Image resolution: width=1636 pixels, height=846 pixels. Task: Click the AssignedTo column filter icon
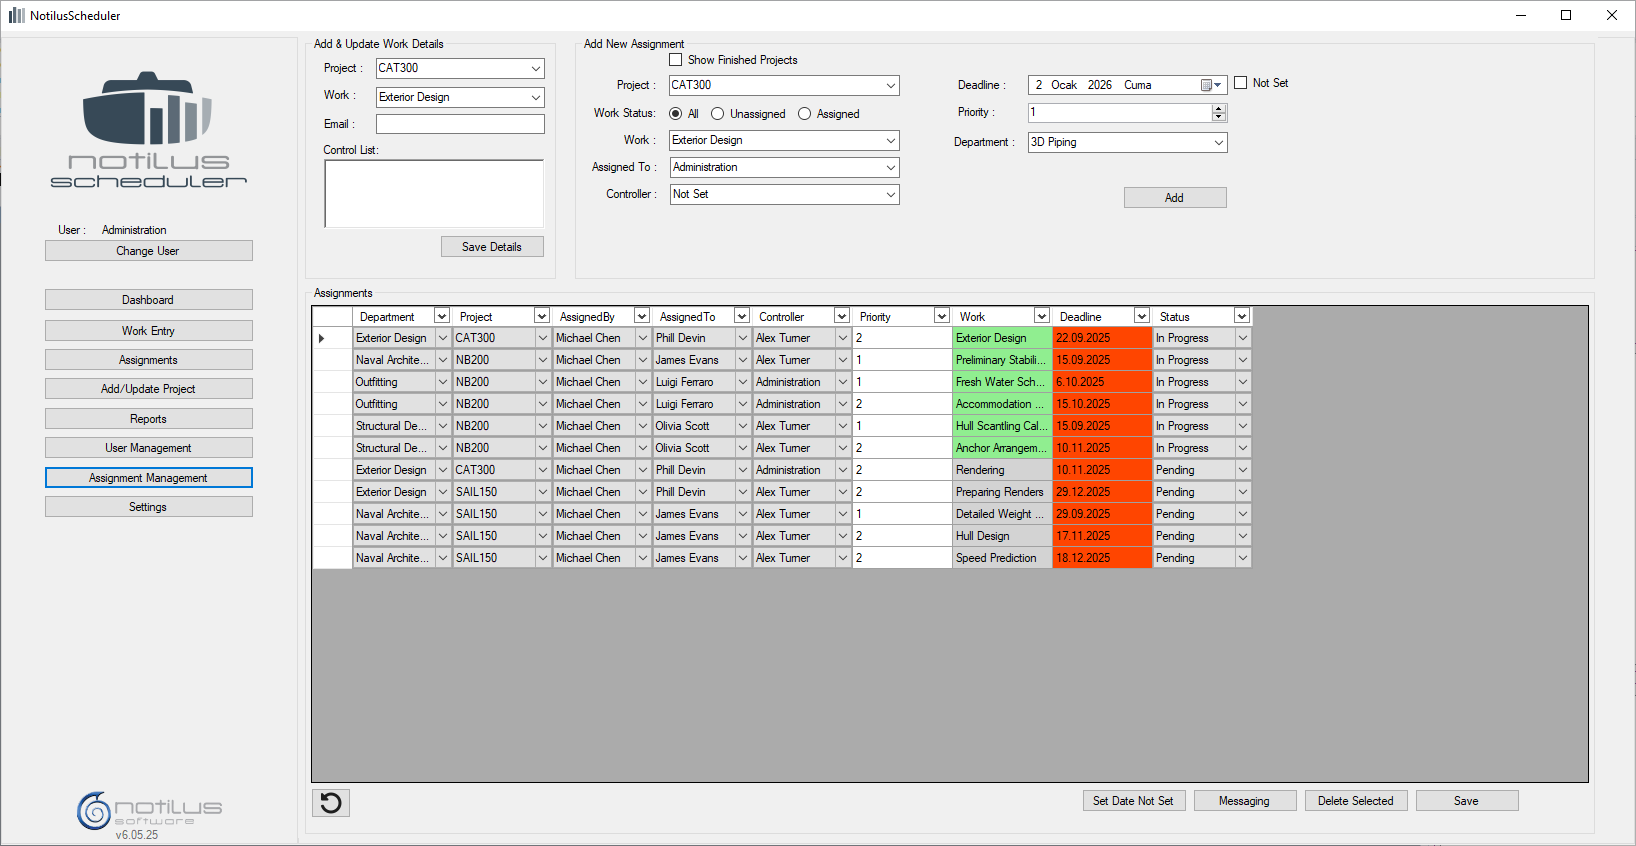click(x=741, y=316)
